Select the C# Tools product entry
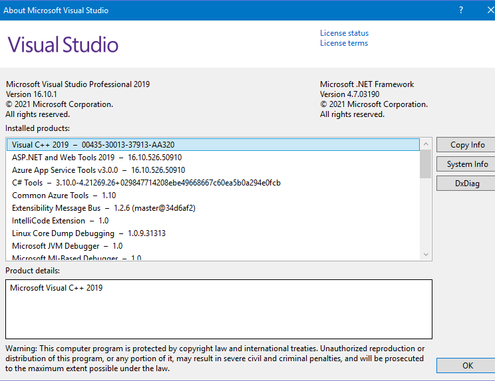 coord(213,183)
